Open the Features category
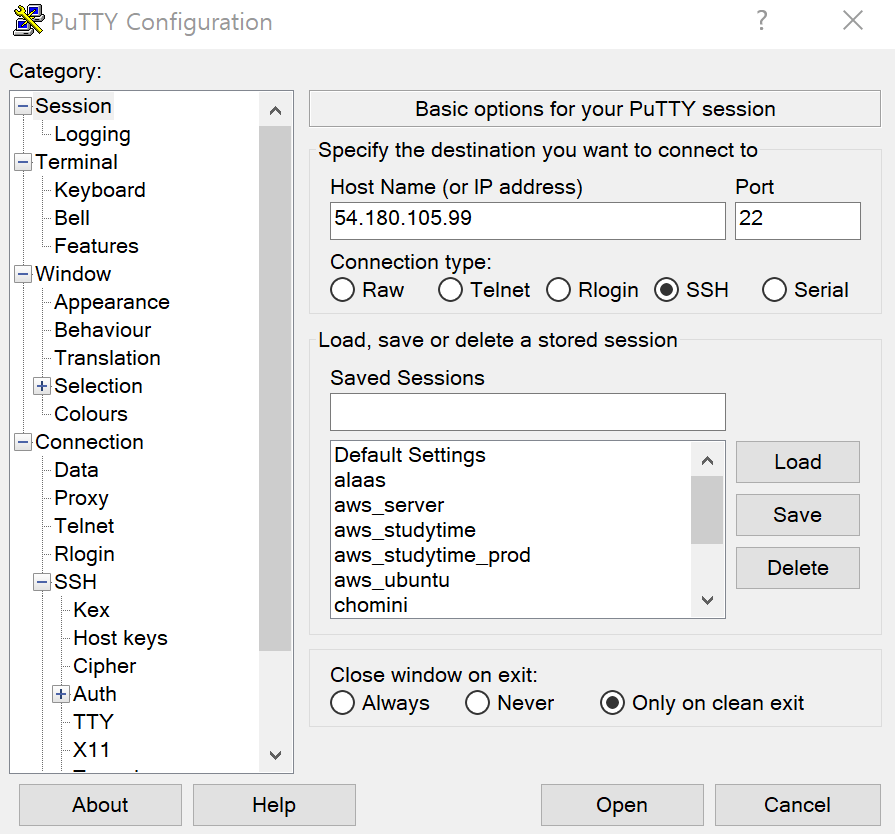Image resolution: width=895 pixels, height=834 pixels. tap(96, 246)
